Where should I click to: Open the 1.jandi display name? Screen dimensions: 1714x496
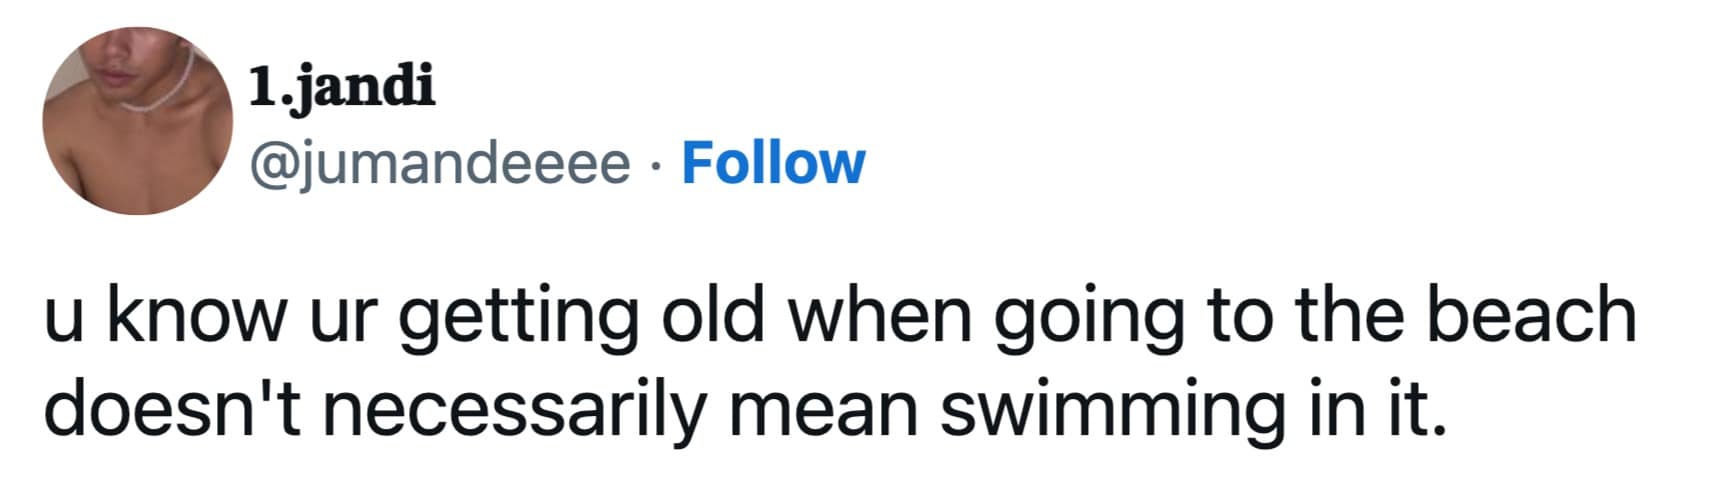click(341, 86)
